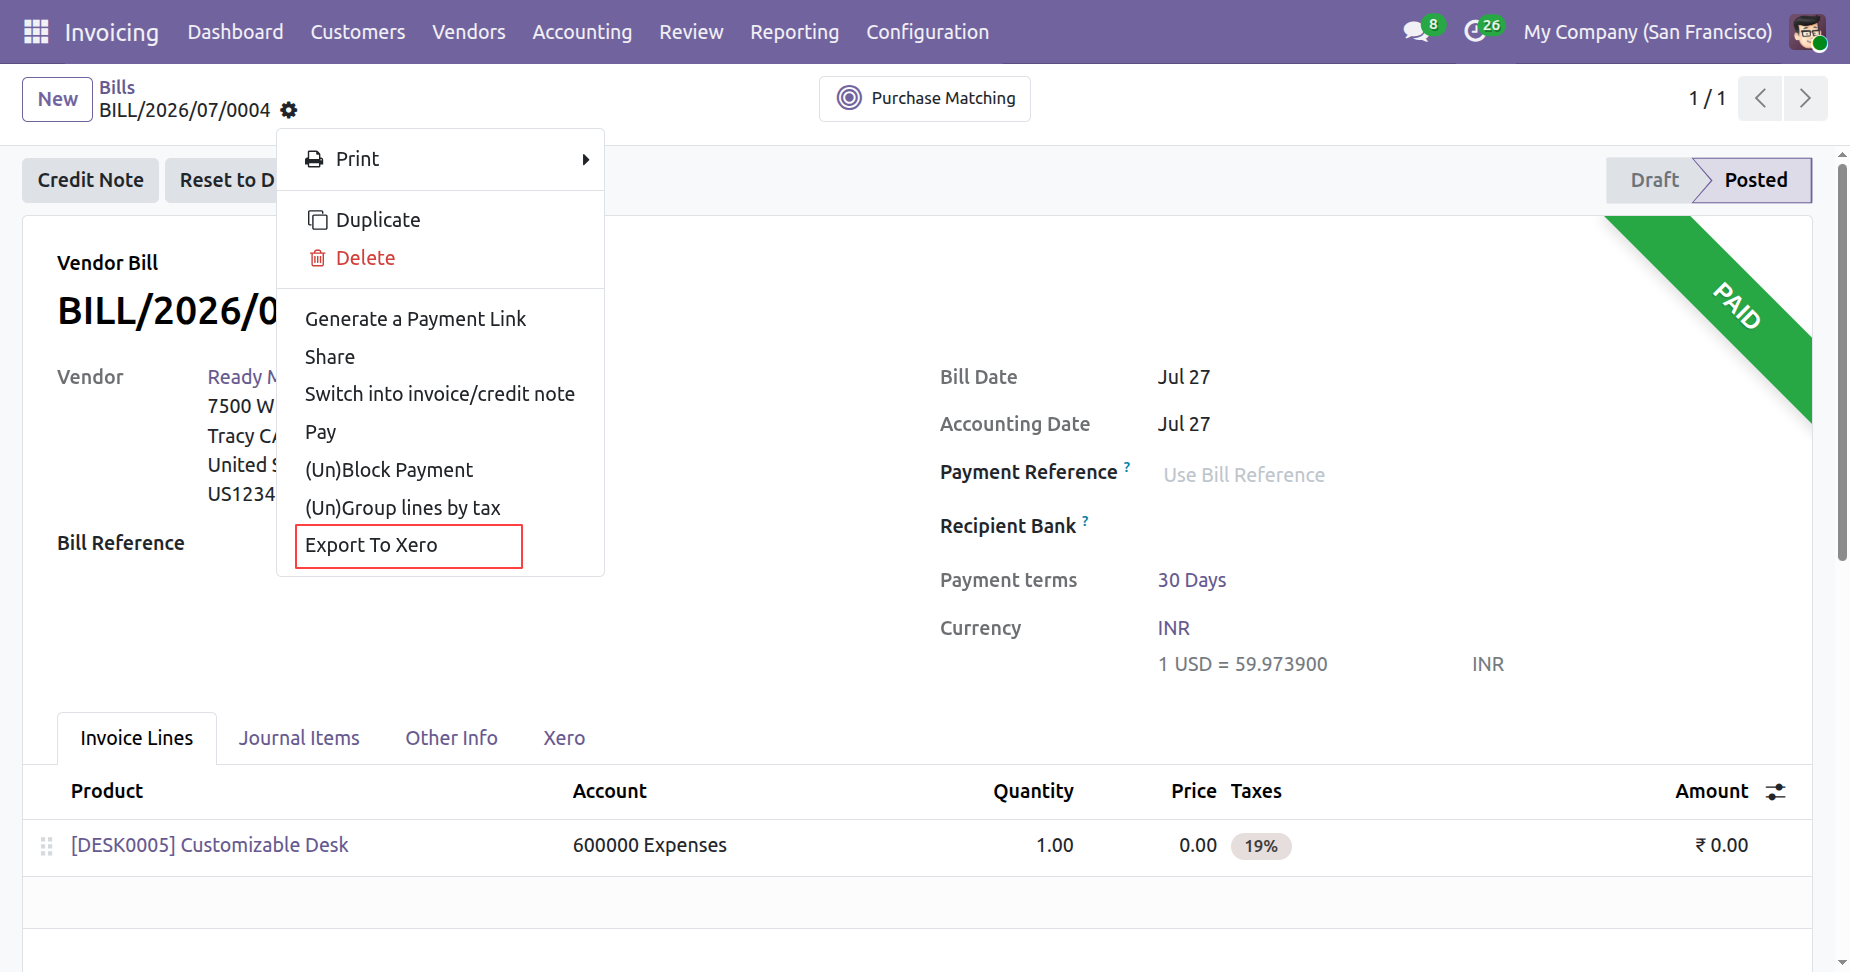Screen dimensions: 1850x972
Task: Click the Credit Note button
Action: pos(91,180)
